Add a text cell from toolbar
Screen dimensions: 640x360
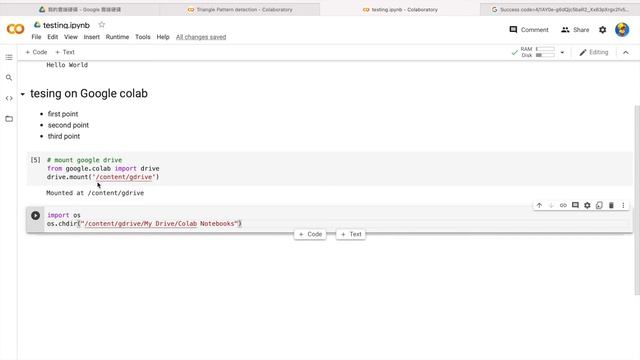[x=65, y=52]
